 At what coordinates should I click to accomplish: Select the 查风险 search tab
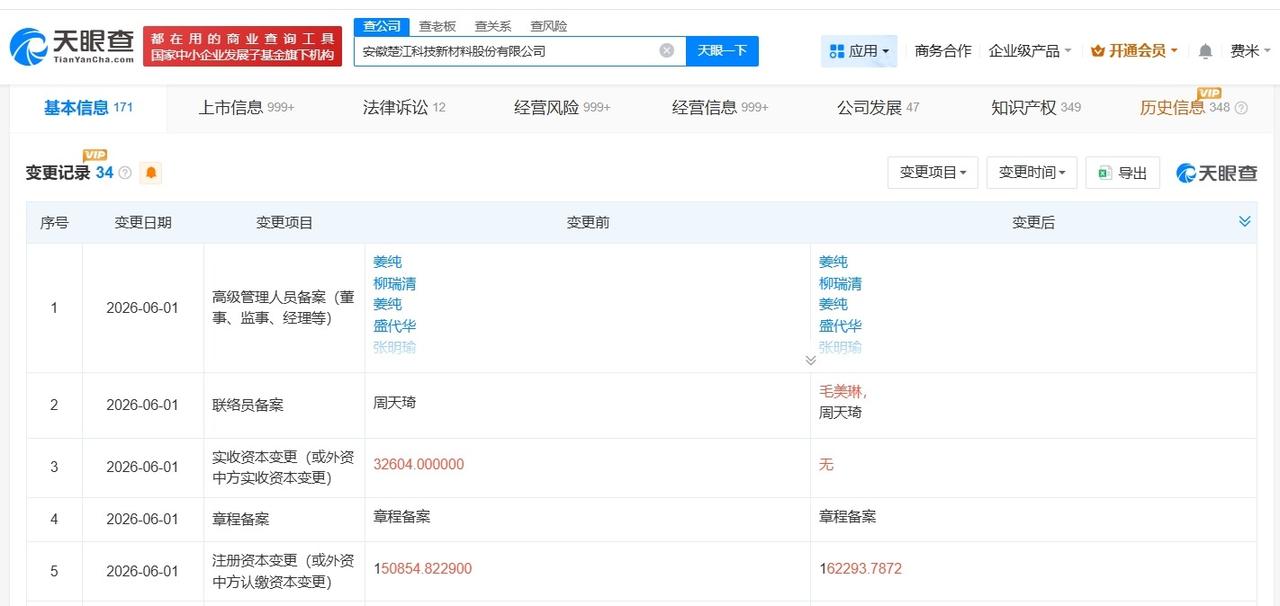(x=549, y=26)
